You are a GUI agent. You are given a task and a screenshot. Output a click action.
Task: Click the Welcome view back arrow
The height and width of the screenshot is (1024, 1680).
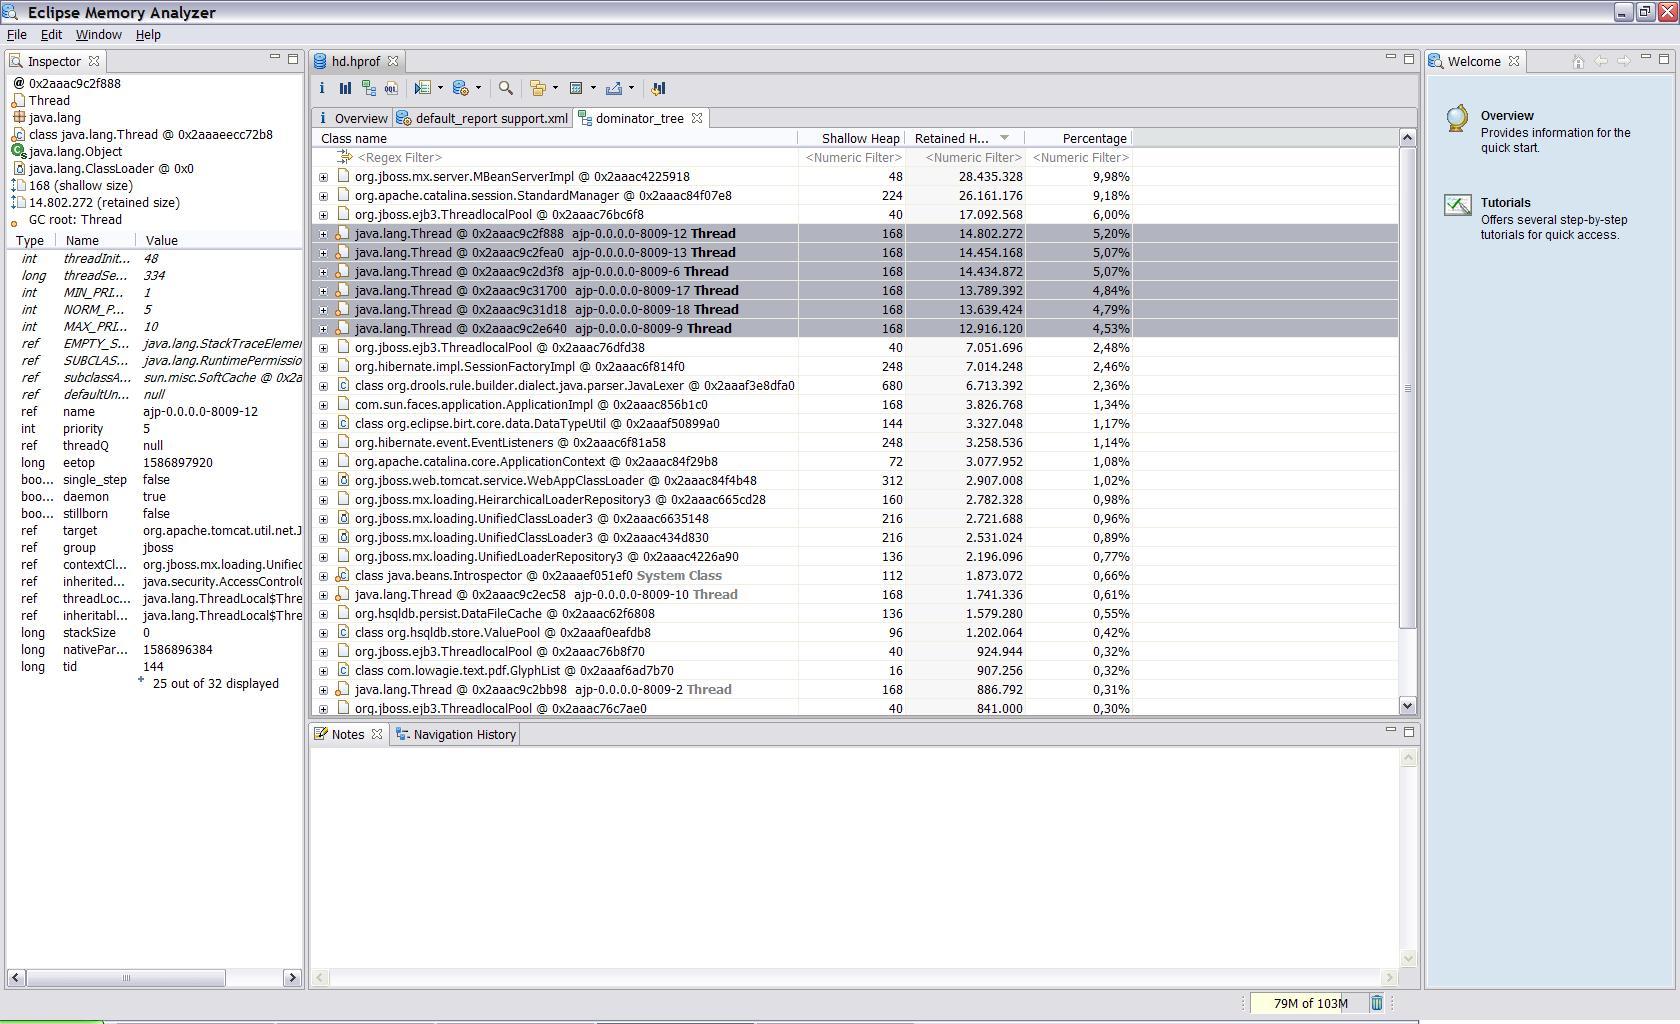pos(1601,61)
